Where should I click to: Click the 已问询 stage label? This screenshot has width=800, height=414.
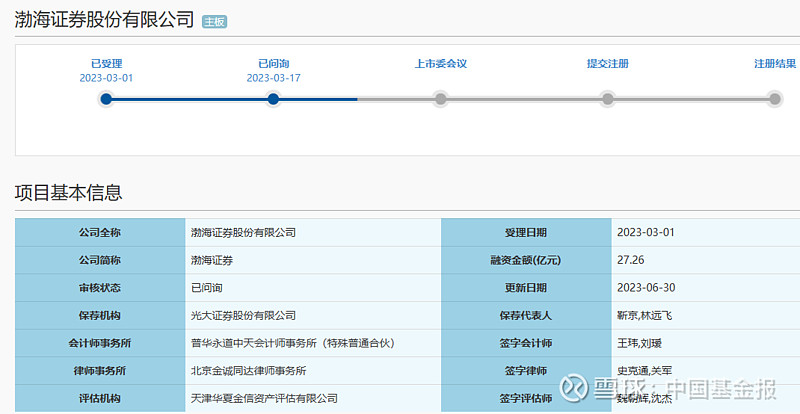(273, 64)
